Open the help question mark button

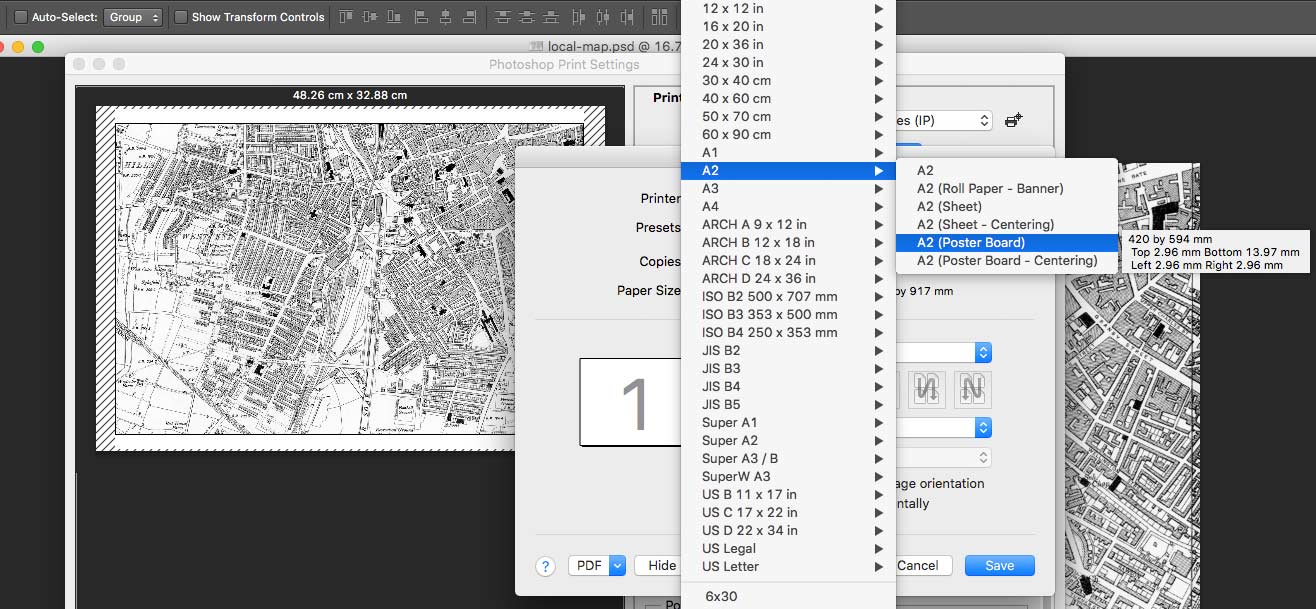(545, 566)
